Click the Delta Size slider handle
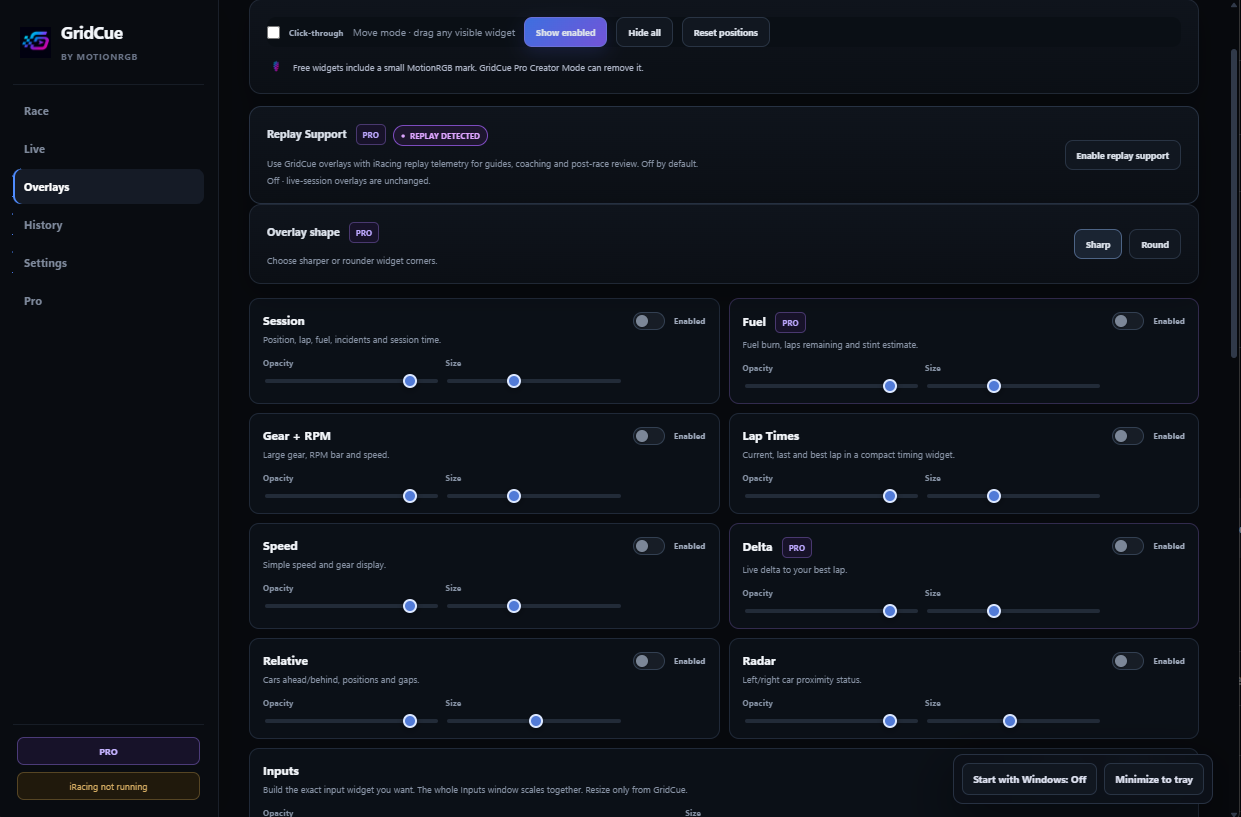 pos(994,611)
